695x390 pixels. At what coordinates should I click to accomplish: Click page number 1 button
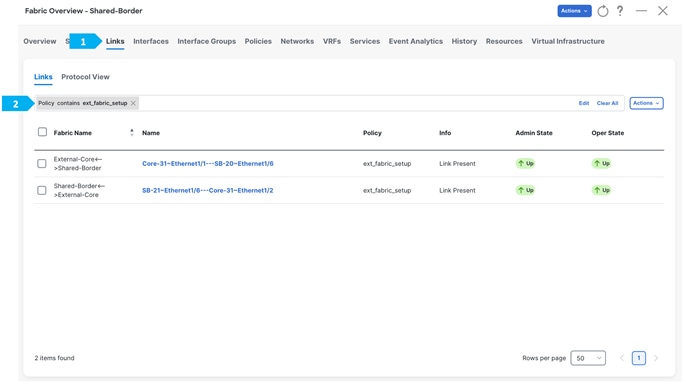point(639,358)
